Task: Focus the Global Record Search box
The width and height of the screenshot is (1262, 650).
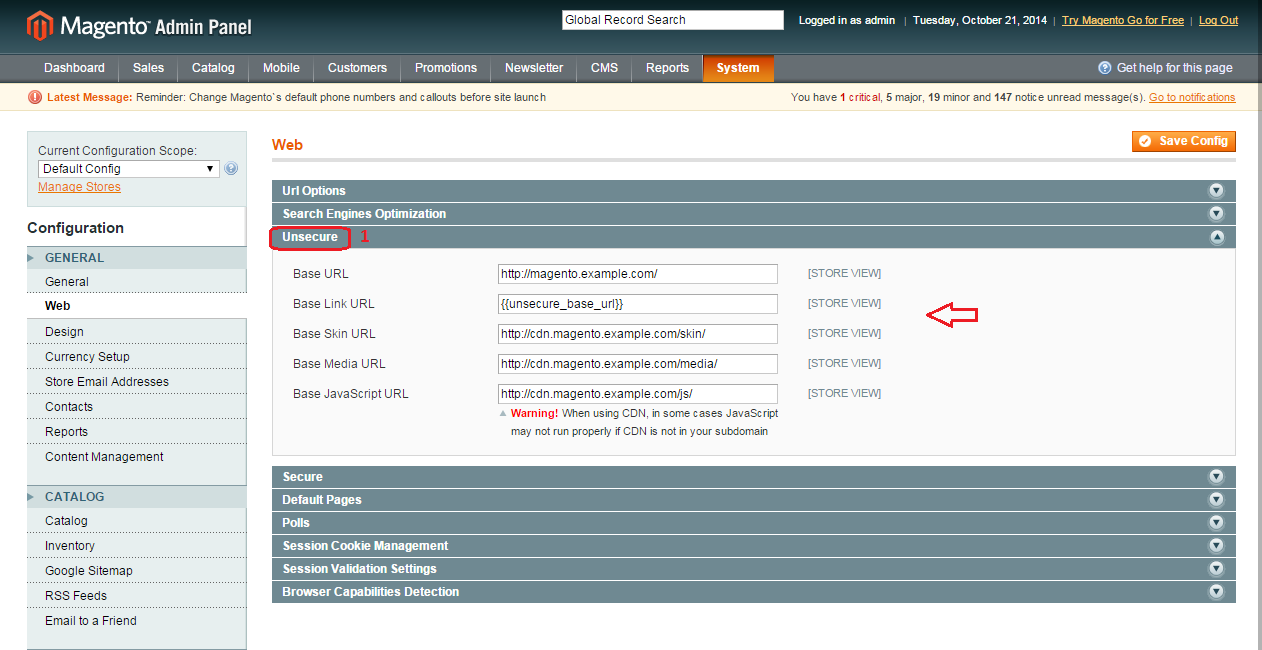Action: tap(673, 20)
